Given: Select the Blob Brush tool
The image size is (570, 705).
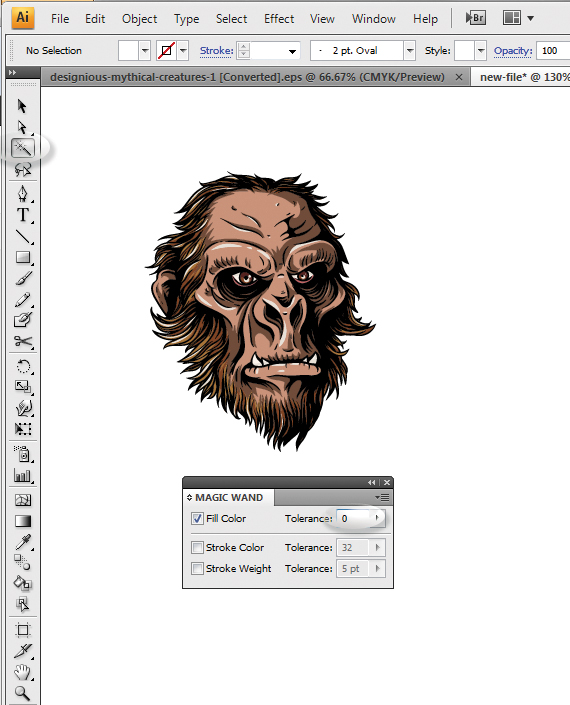Looking at the screenshot, I should click(x=22, y=320).
